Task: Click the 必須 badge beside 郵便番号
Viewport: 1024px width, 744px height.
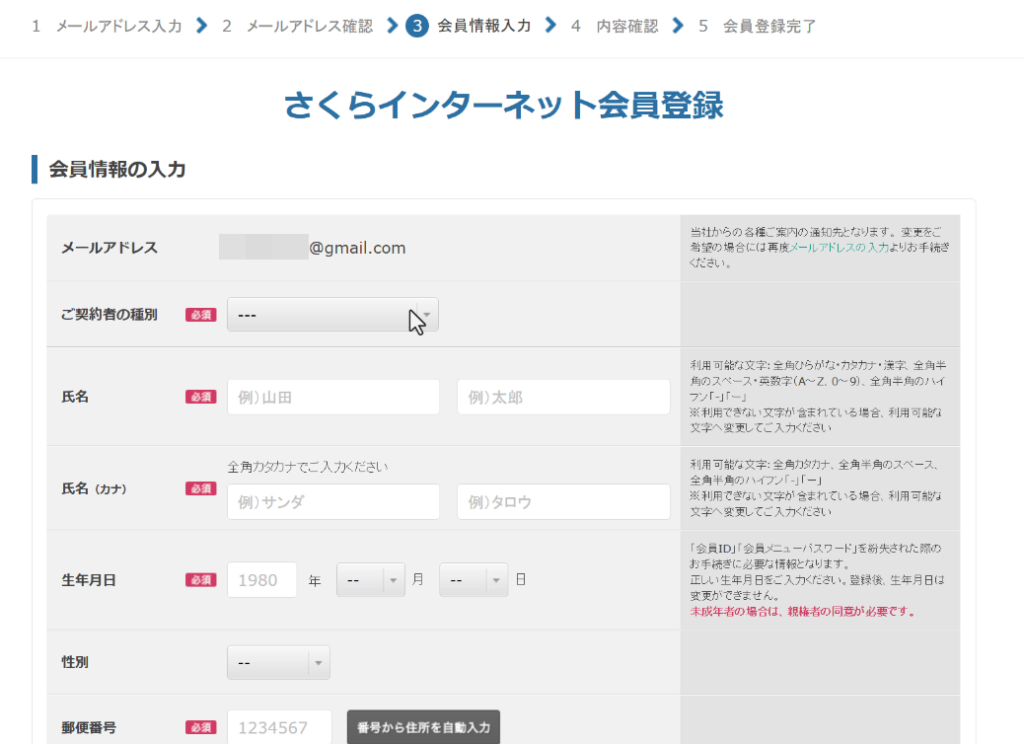Action: coord(200,728)
